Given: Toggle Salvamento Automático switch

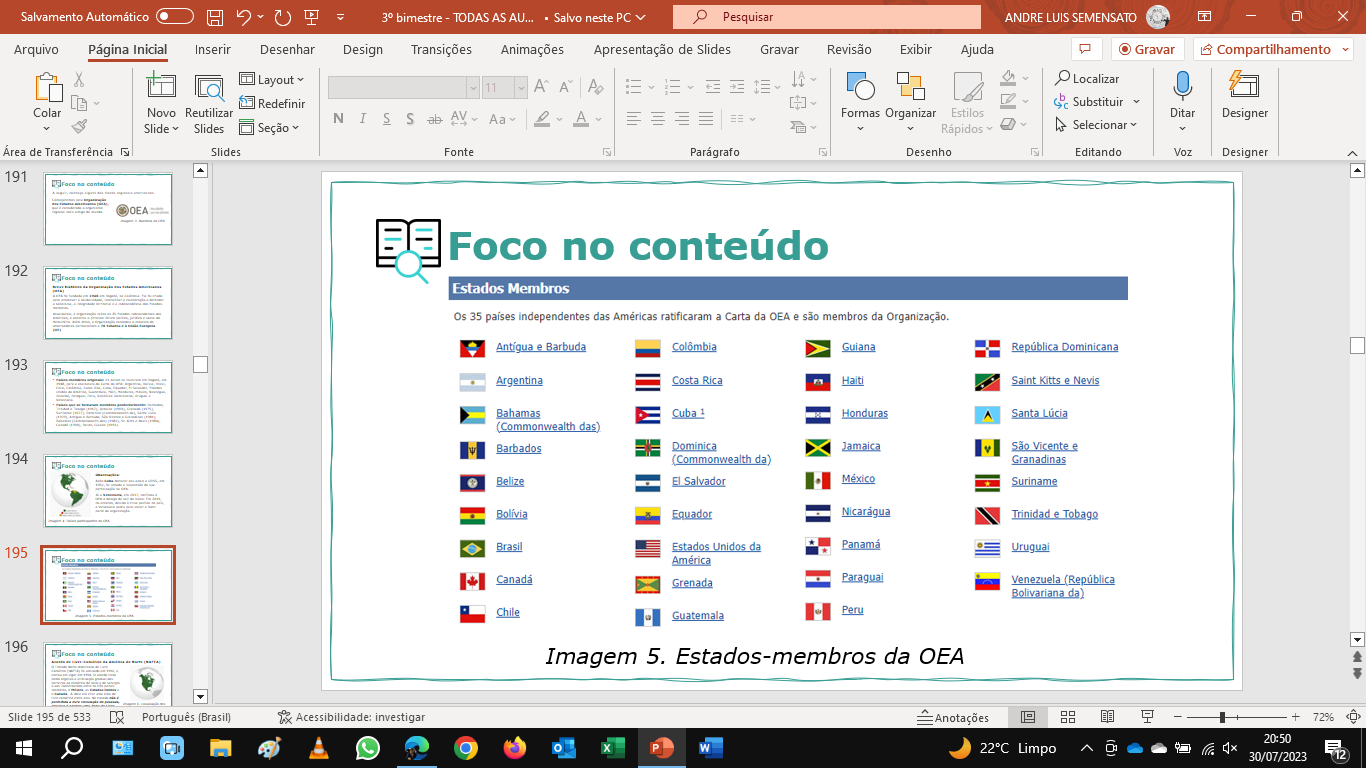Looking at the screenshot, I should (x=175, y=17).
